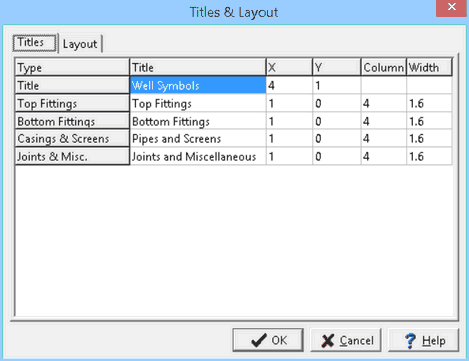This screenshot has height=361, width=469.
Task: Click Y value 1 in Title row
Action: [x=337, y=85]
